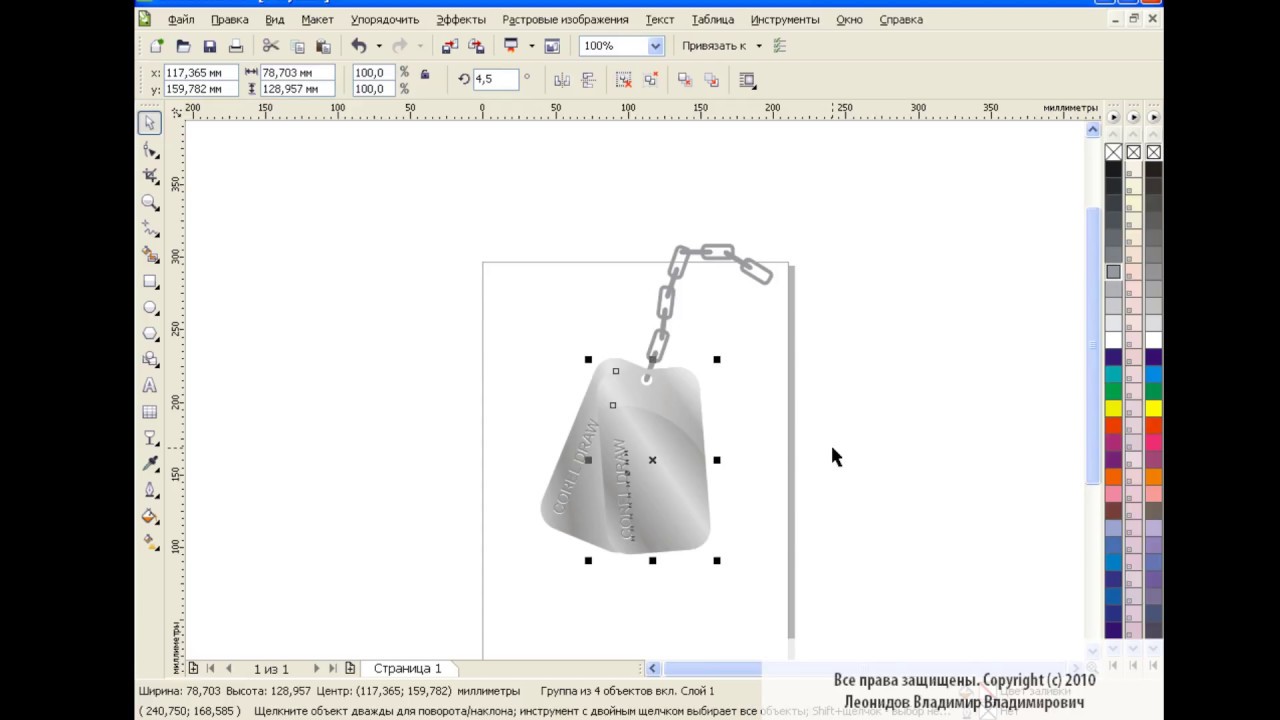Open the welcome screen icon

click(x=552, y=46)
